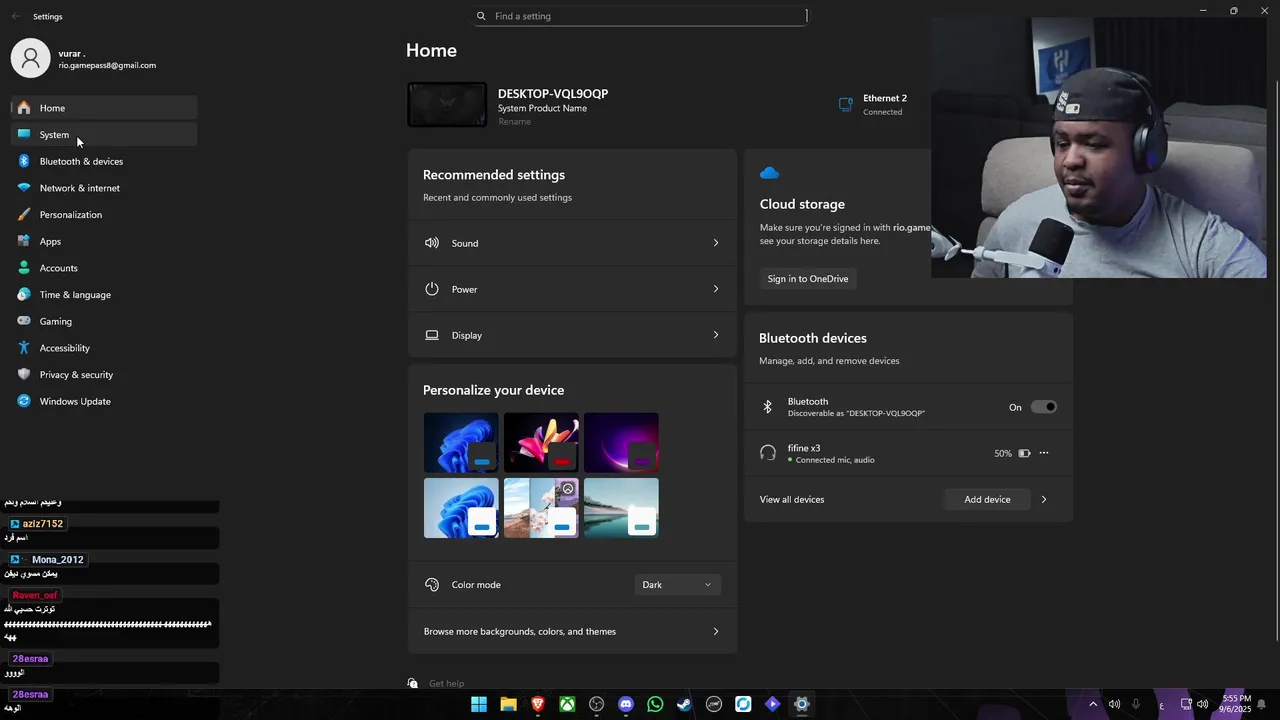Open WhatsApp from the taskbar

point(655,704)
